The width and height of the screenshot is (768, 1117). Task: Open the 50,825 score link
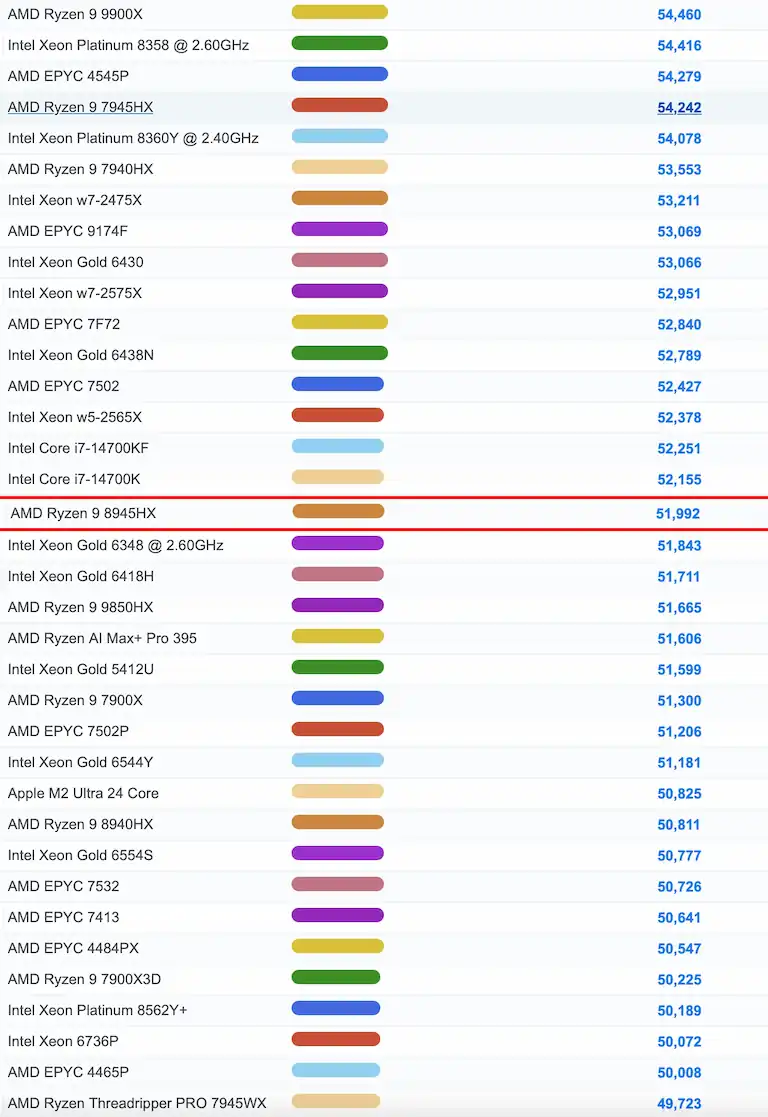coord(679,794)
